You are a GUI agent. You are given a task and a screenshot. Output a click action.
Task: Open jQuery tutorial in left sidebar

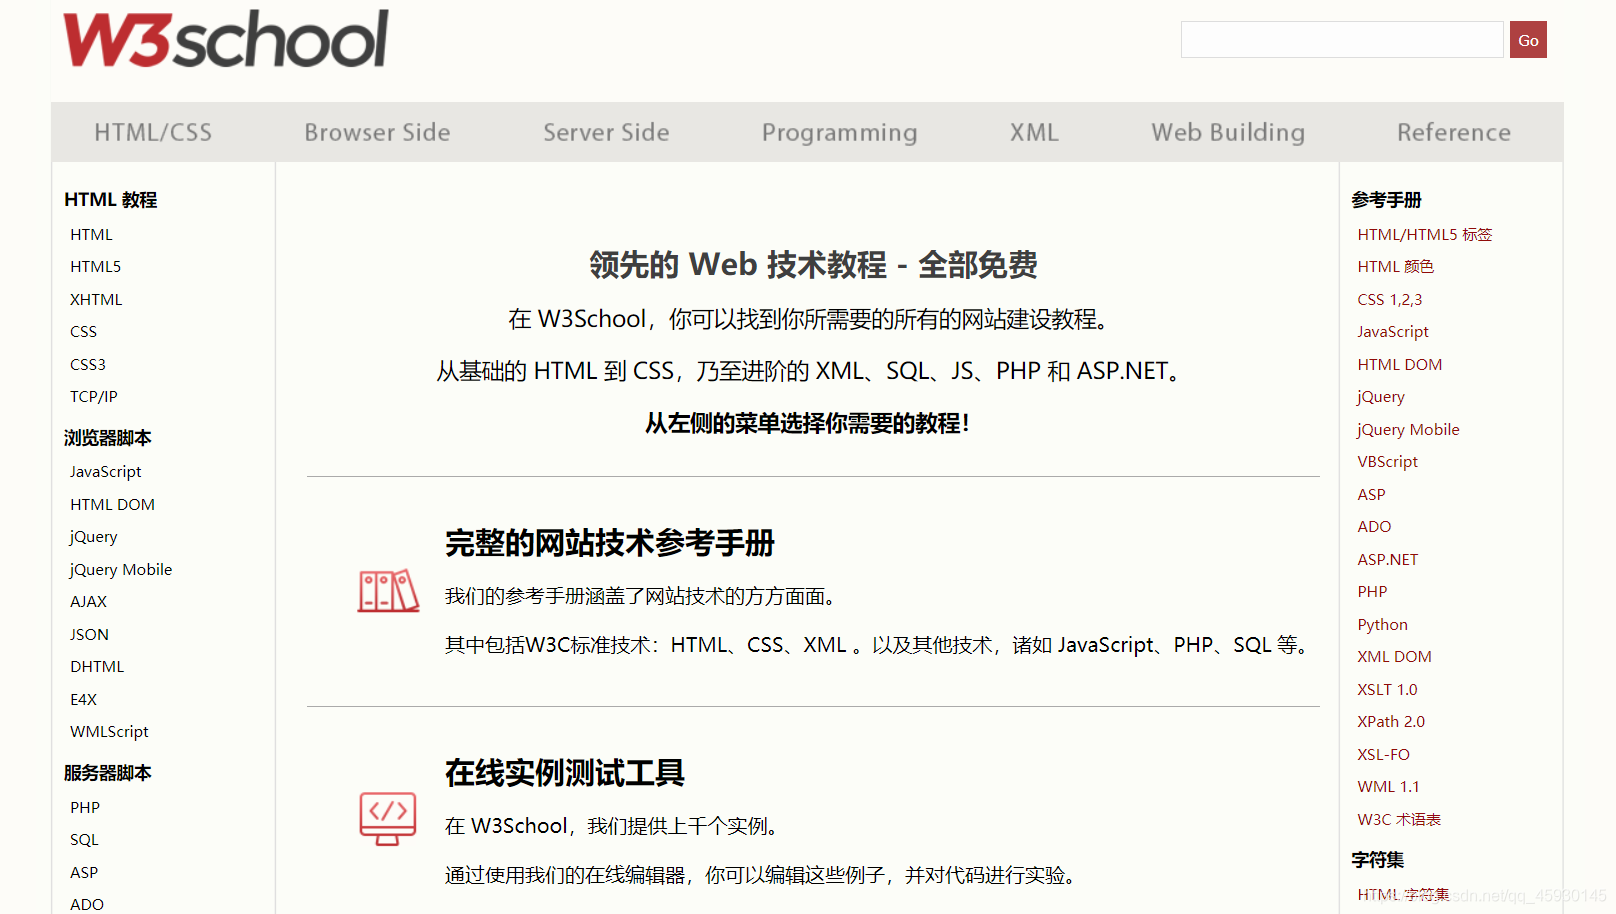(93, 537)
